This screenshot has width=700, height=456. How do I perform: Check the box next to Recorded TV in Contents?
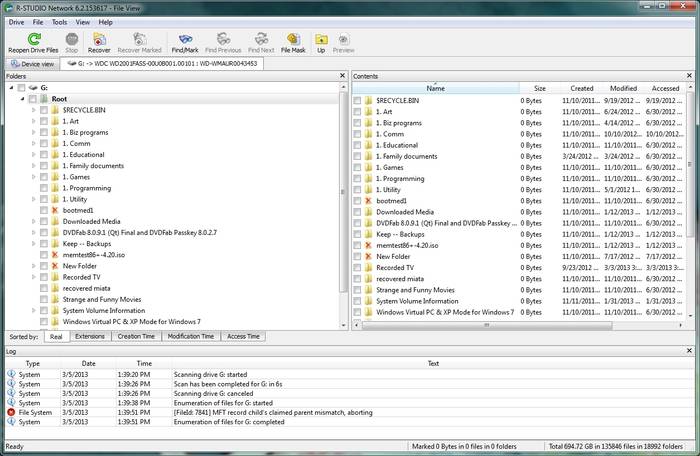(357, 268)
